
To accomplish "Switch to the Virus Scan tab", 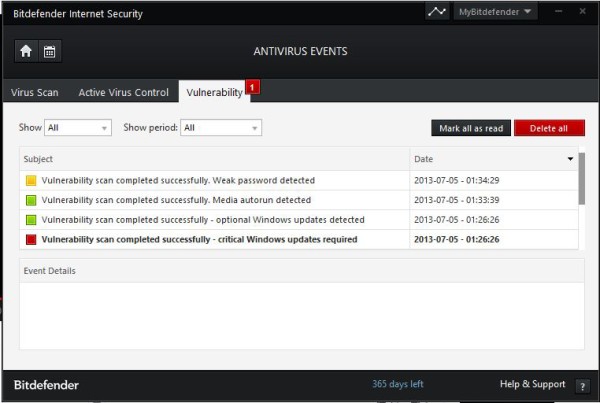I will [x=34, y=92].
